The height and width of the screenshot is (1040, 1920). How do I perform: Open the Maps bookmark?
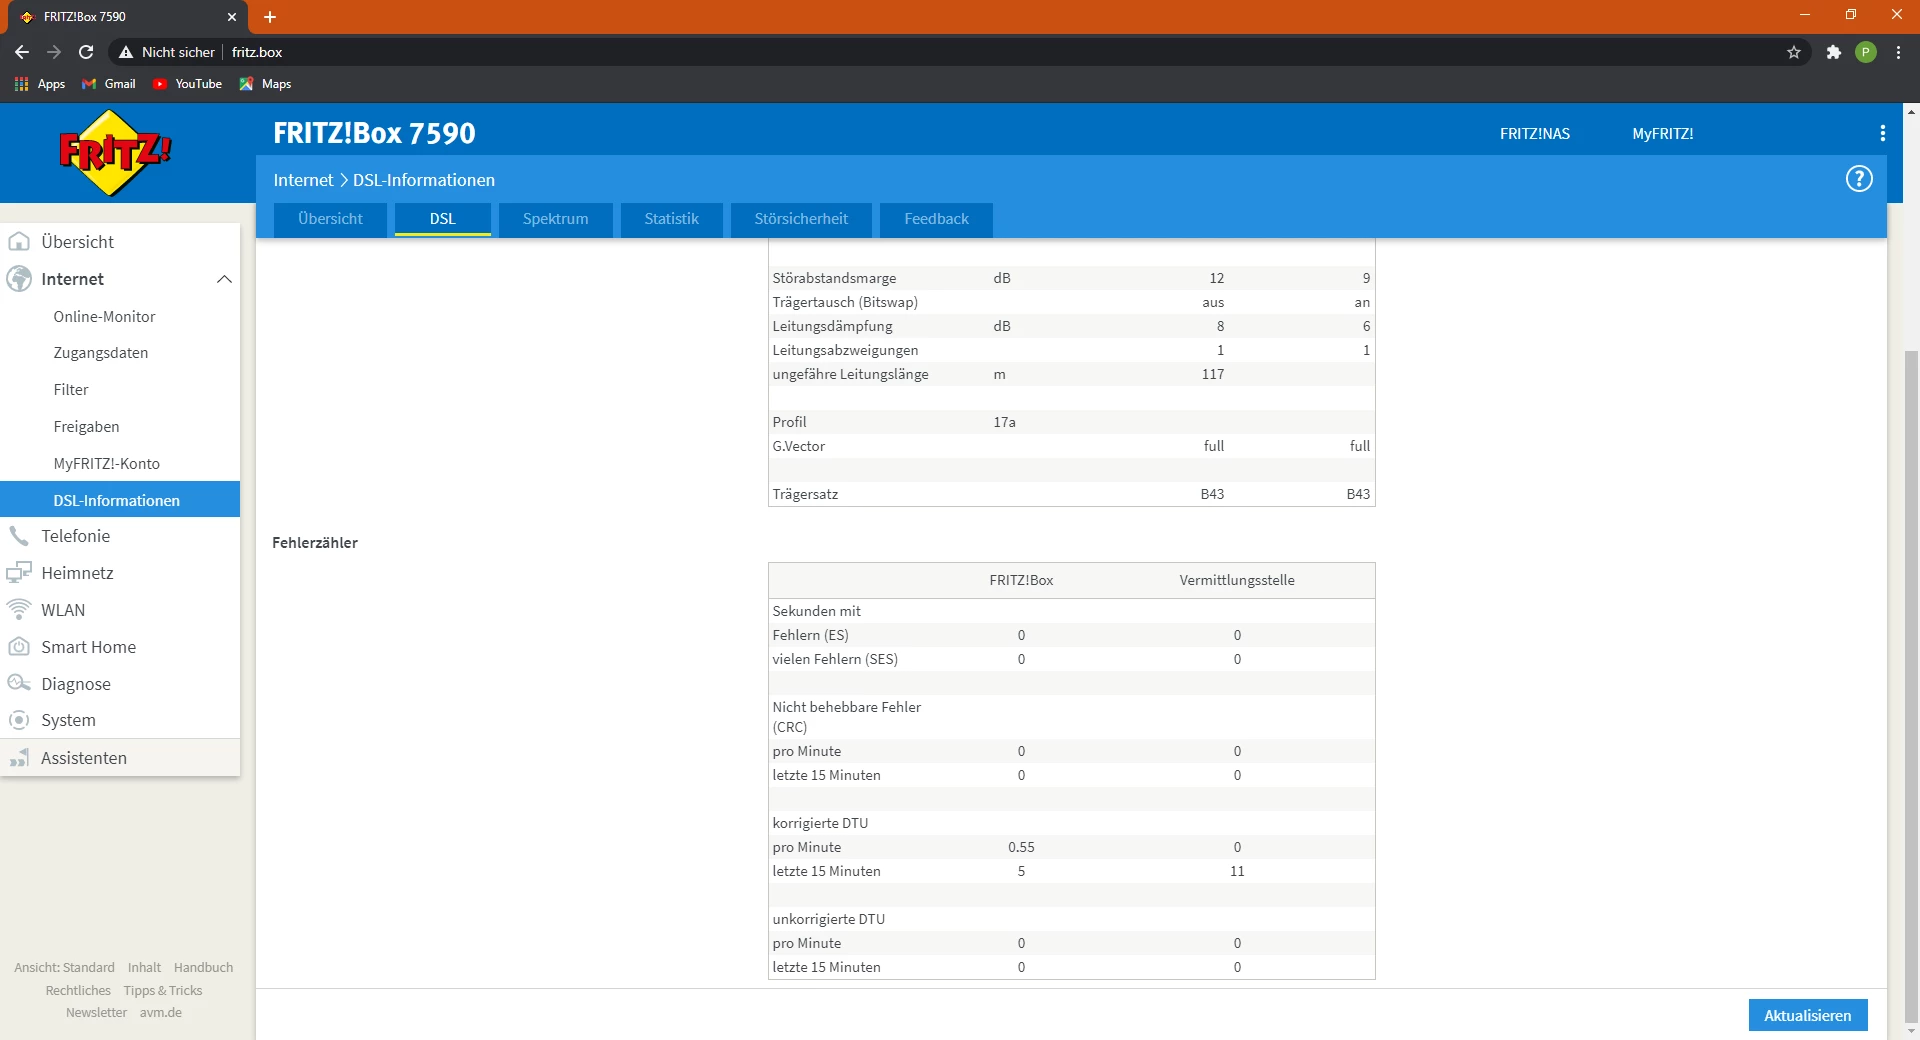(265, 84)
